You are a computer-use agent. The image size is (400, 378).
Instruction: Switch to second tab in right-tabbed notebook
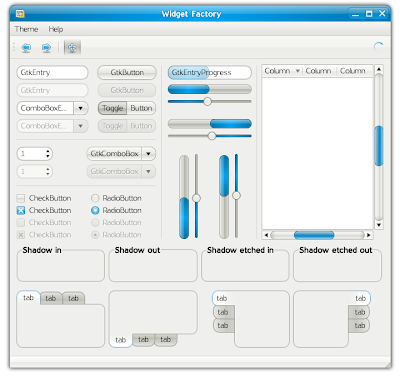pos(359,312)
